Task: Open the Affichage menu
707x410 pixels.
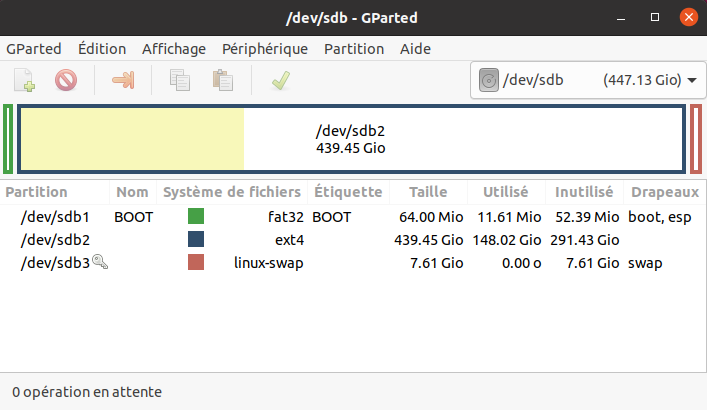Action: click(174, 49)
